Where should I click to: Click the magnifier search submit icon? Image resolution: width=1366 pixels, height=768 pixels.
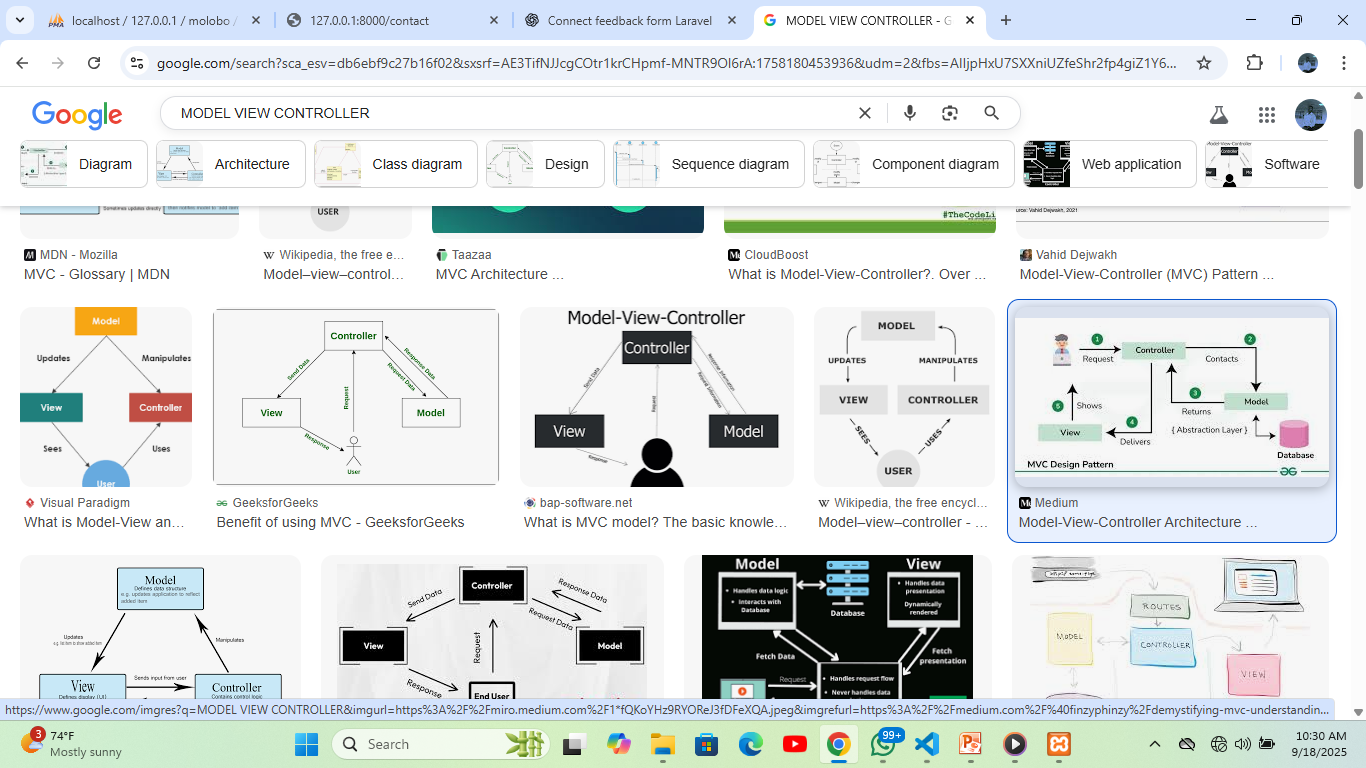pyautogui.click(x=991, y=113)
